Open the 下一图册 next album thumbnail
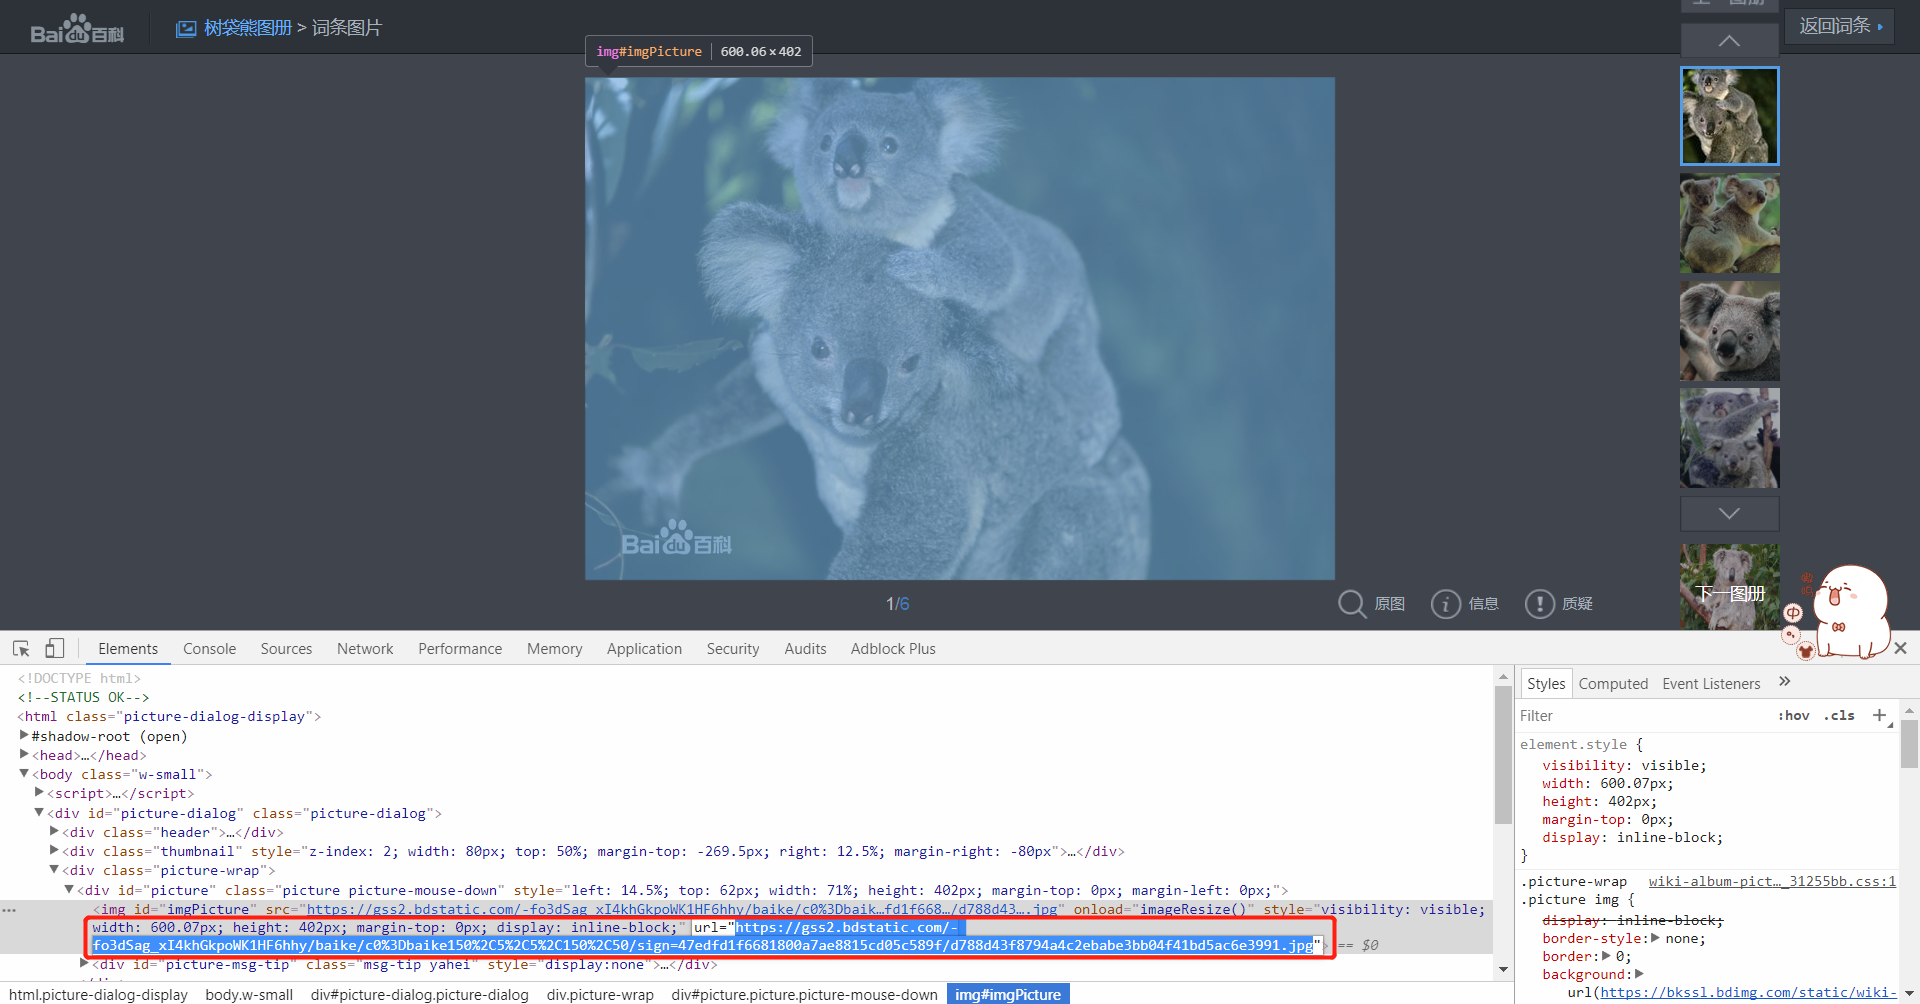 tap(1730, 587)
